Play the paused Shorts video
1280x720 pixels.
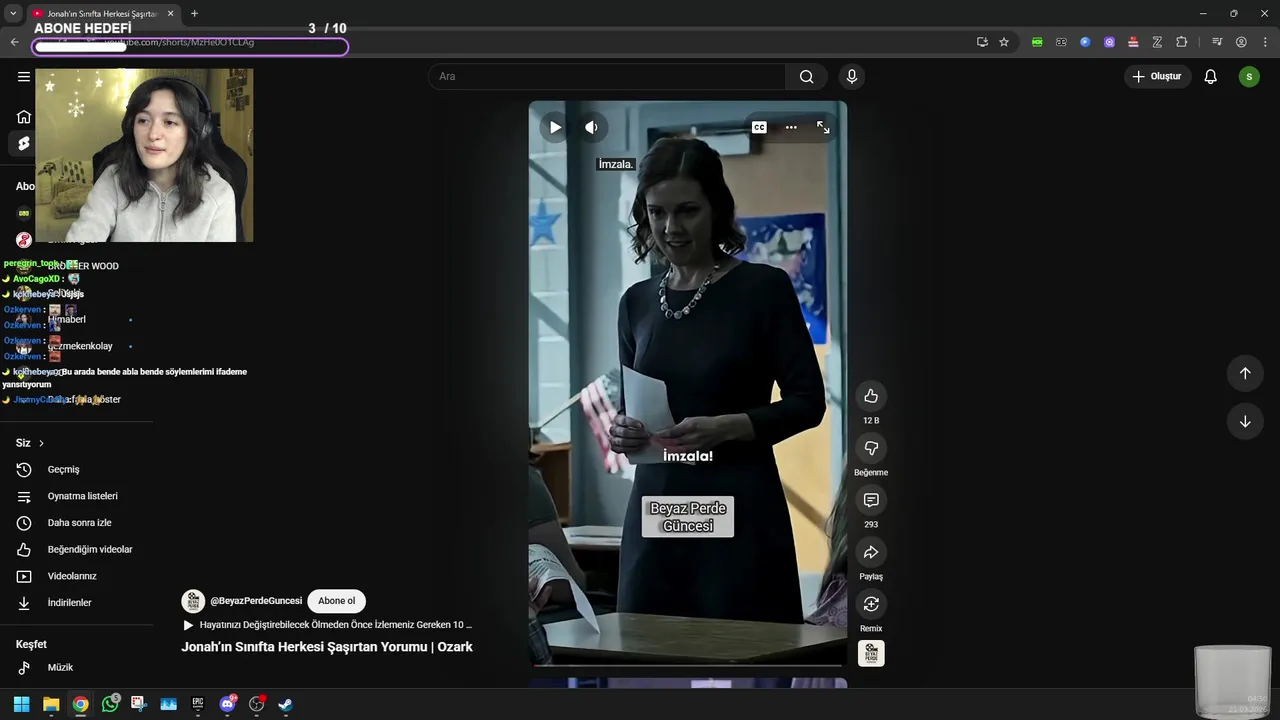point(555,127)
